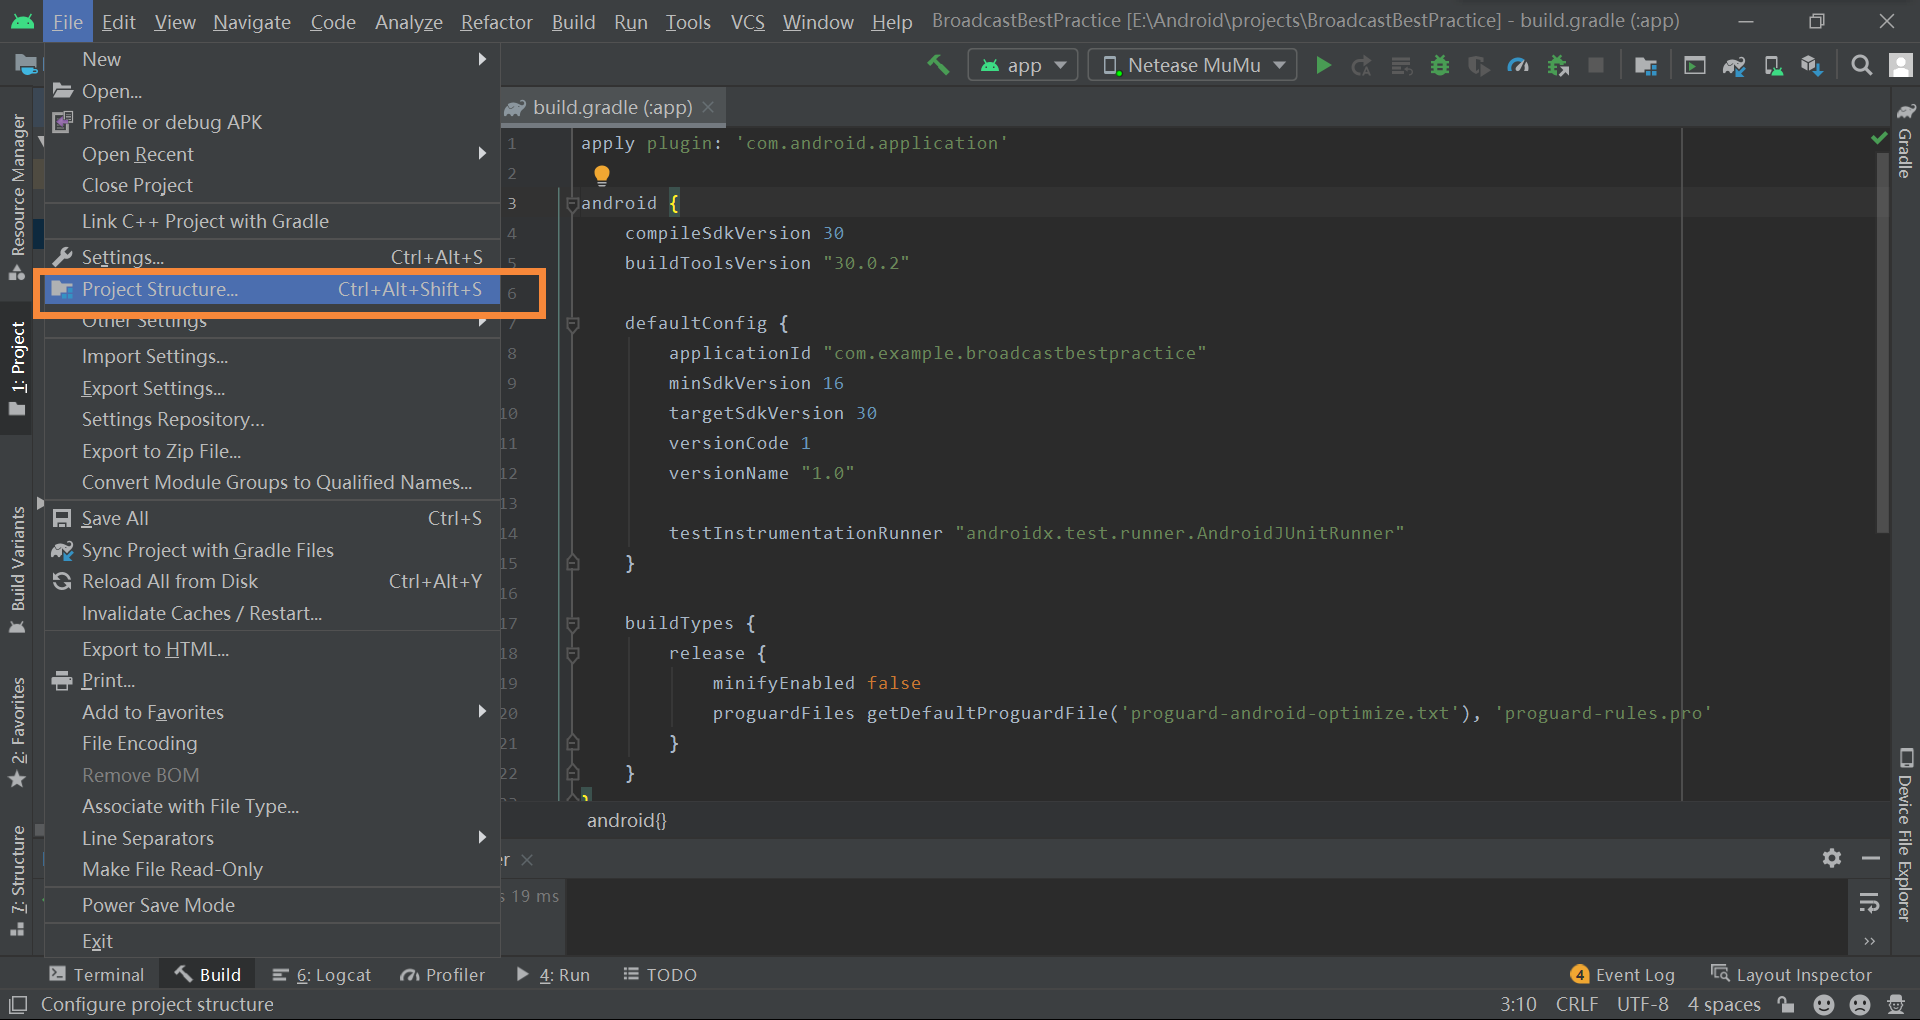1920x1020 pixels.
Task: Click the Stop square icon
Action: (1596, 65)
